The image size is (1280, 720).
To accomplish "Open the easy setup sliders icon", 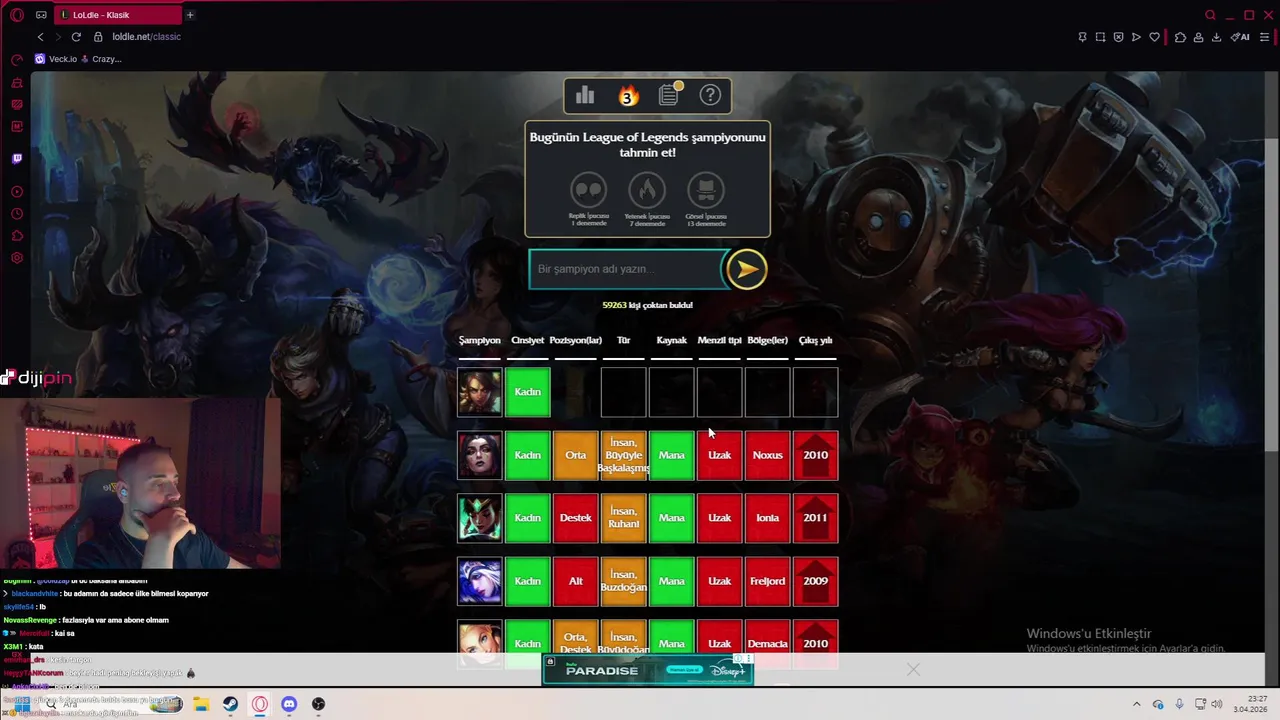I will (x=1264, y=37).
